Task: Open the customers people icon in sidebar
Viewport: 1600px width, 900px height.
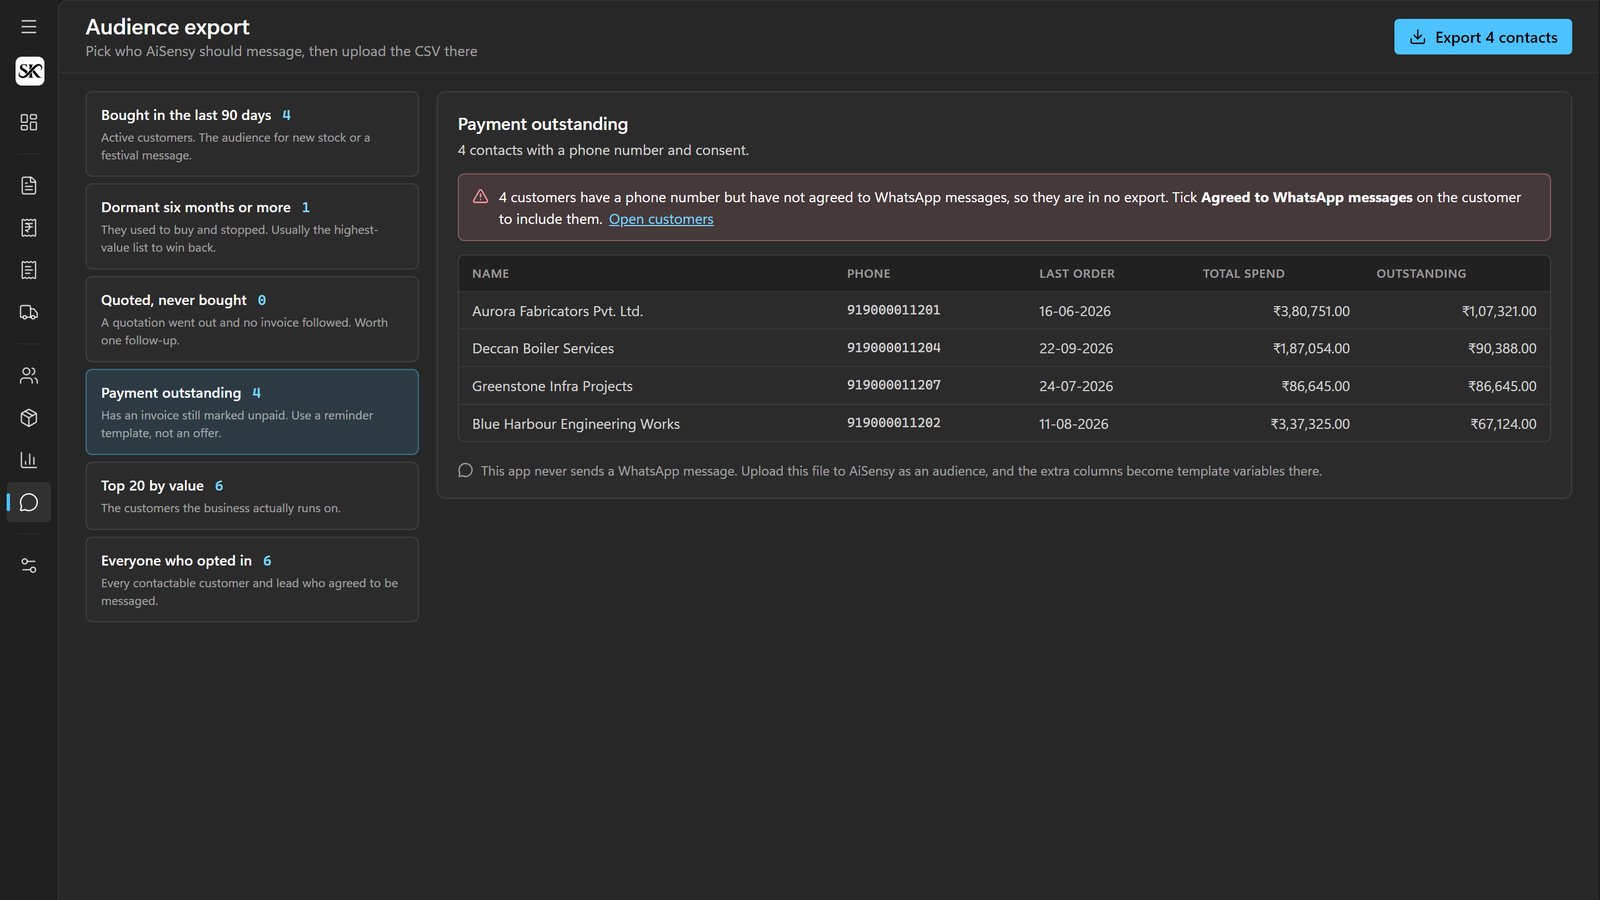Action: coord(29,376)
